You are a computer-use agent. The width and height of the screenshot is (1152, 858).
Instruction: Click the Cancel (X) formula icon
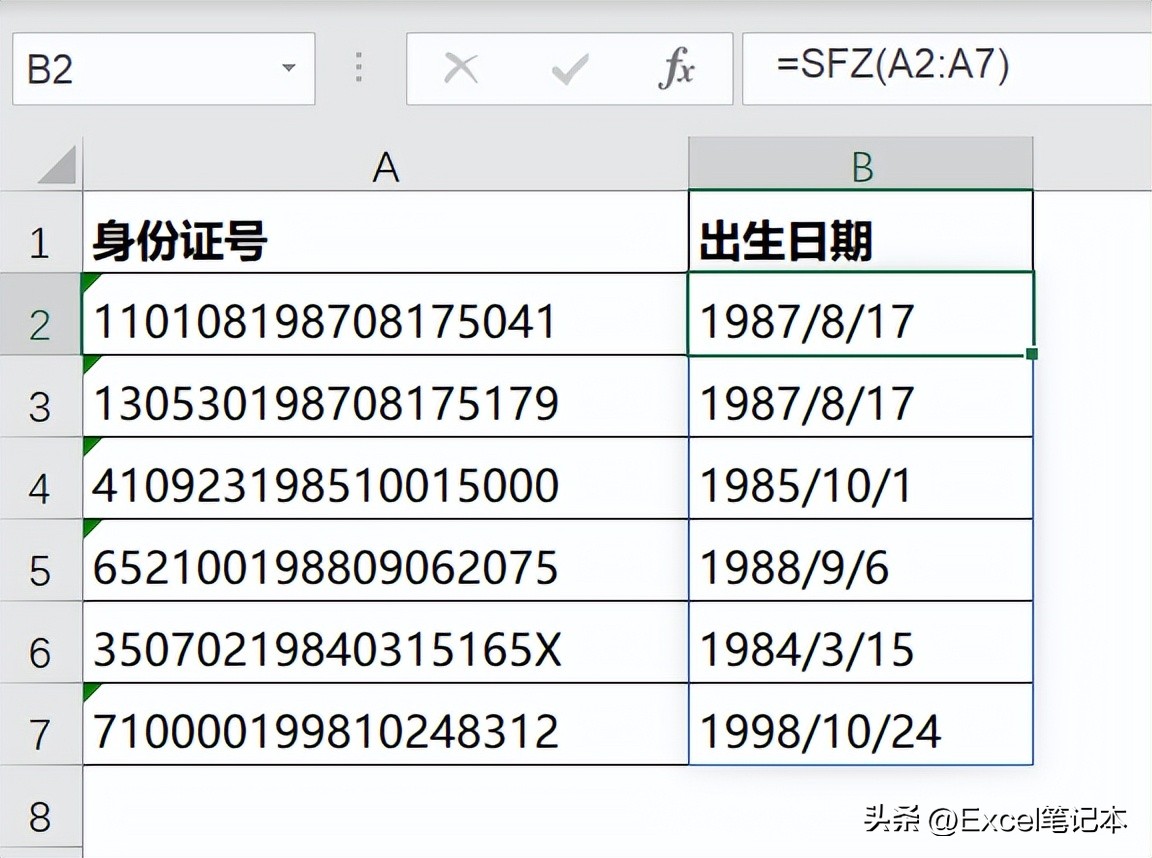pos(460,69)
